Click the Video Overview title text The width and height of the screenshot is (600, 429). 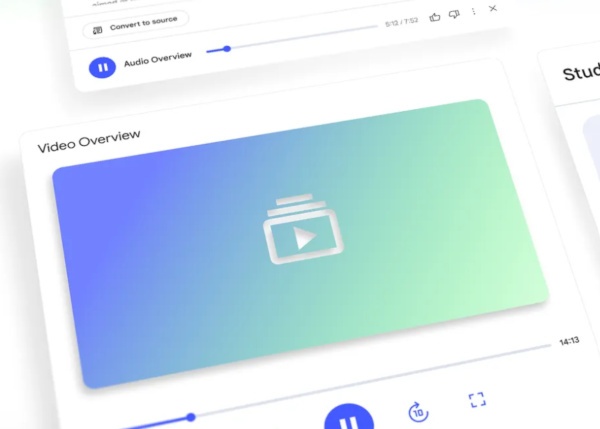[x=89, y=141]
